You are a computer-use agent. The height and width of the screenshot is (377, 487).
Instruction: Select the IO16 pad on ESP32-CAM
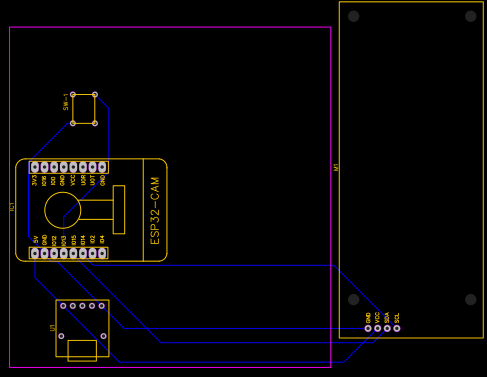coord(44,167)
